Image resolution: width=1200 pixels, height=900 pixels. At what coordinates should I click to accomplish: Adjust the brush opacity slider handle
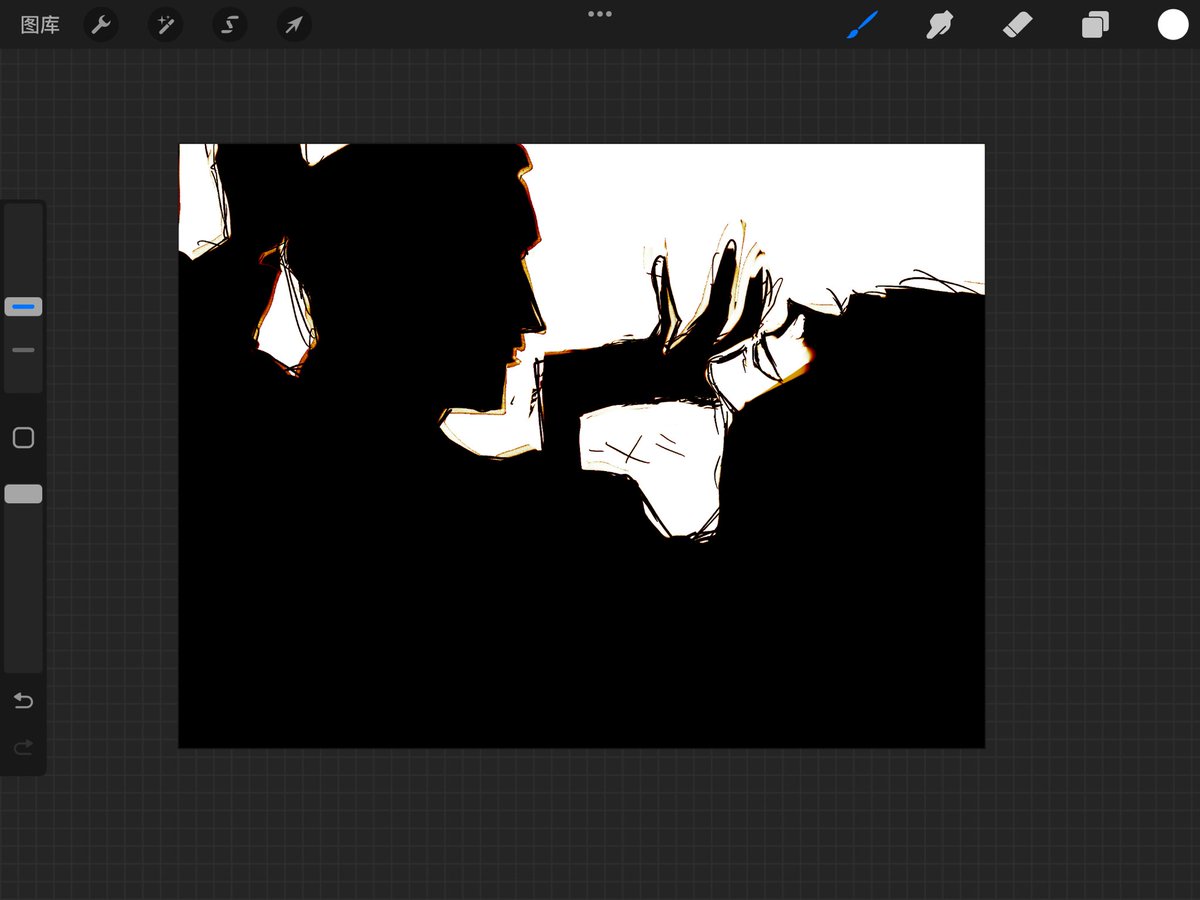tap(23, 494)
